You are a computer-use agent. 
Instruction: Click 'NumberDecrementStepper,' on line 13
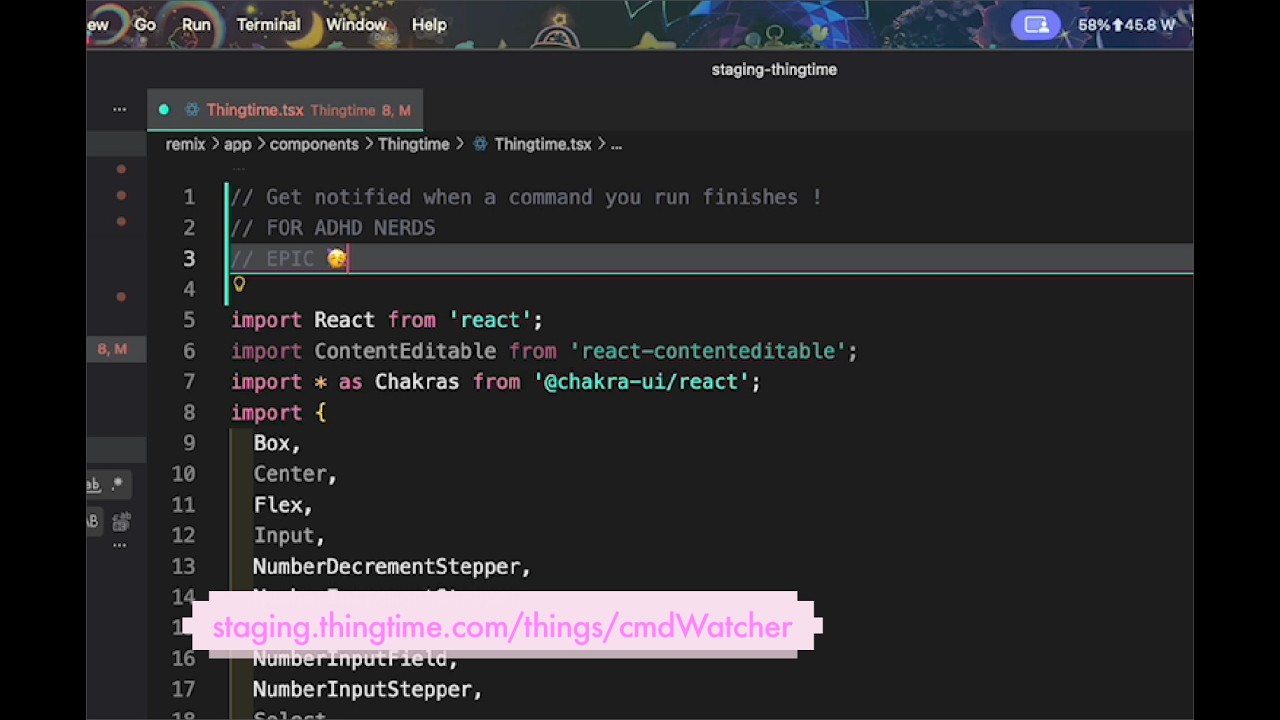(x=392, y=567)
